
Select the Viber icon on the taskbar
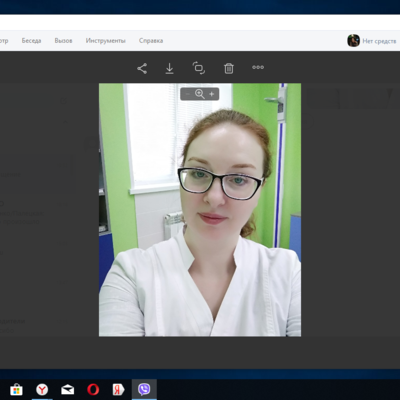(x=144, y=389)
